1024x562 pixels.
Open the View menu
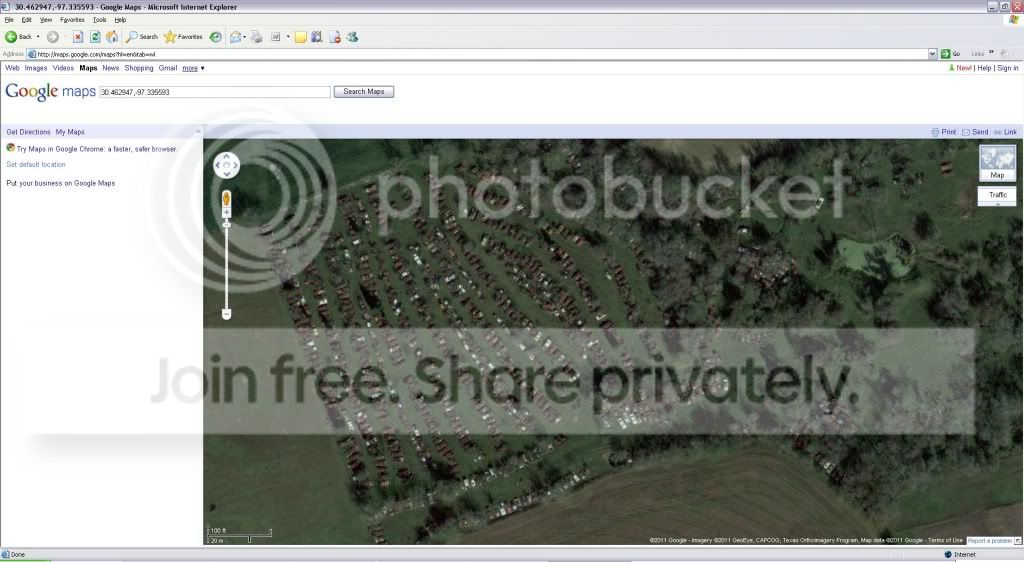tap(46, 20)
